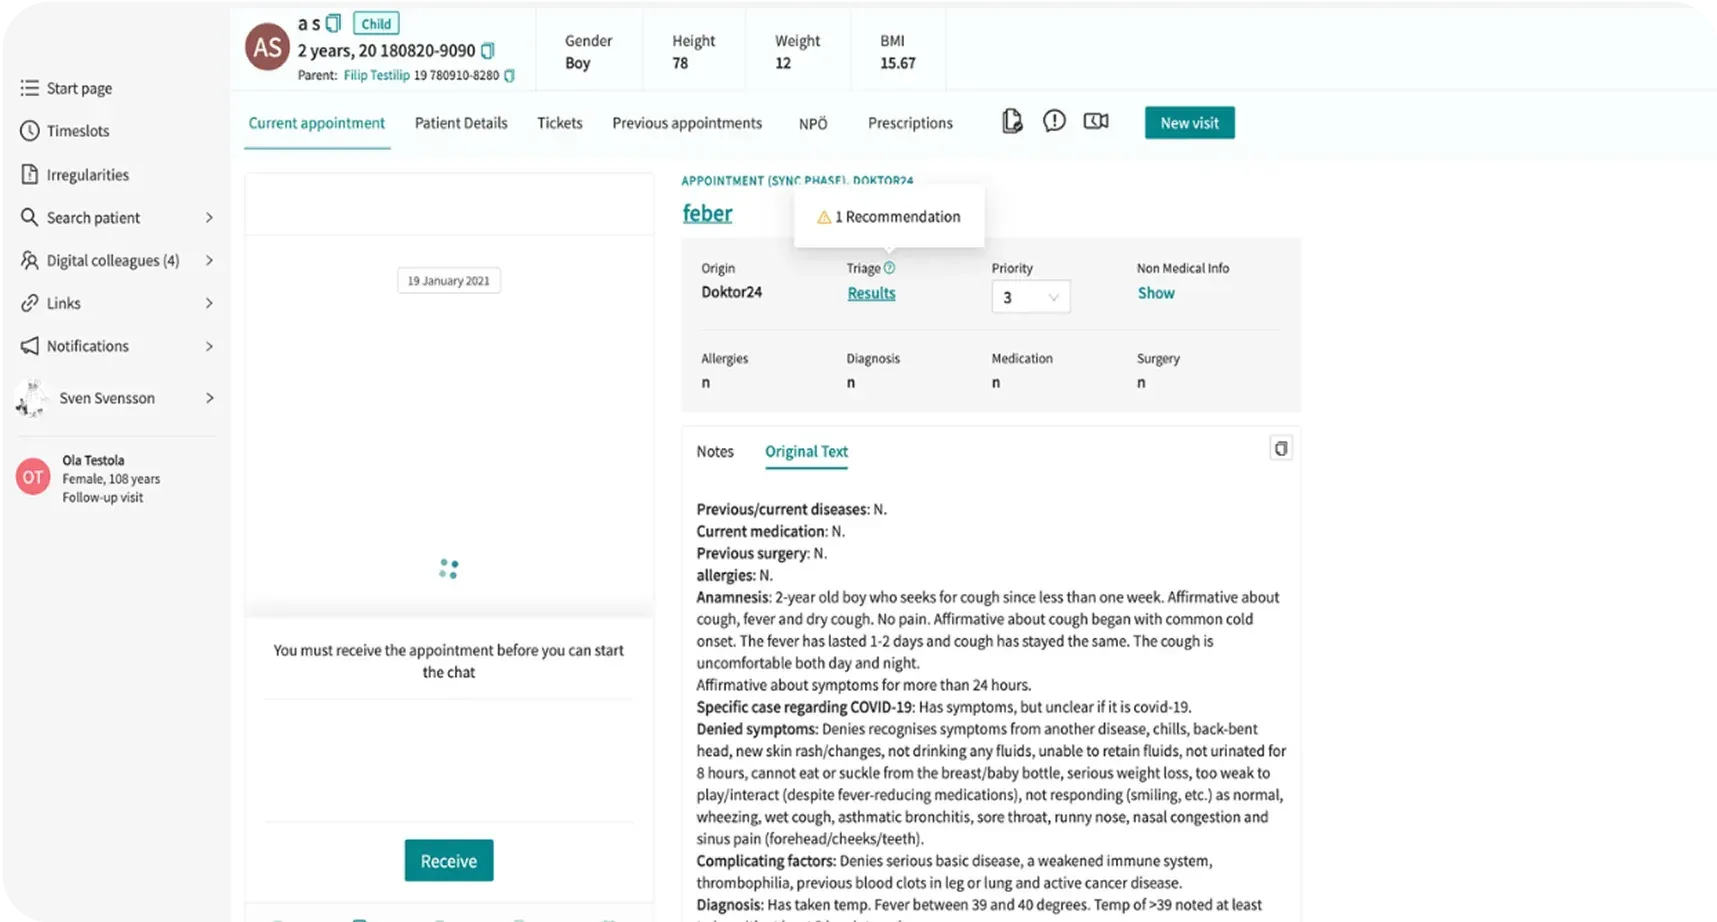Copy the parent's ID number
The height and width of the screenshot is (922, 1717).
pyautogui.click(x=509, y=76)
